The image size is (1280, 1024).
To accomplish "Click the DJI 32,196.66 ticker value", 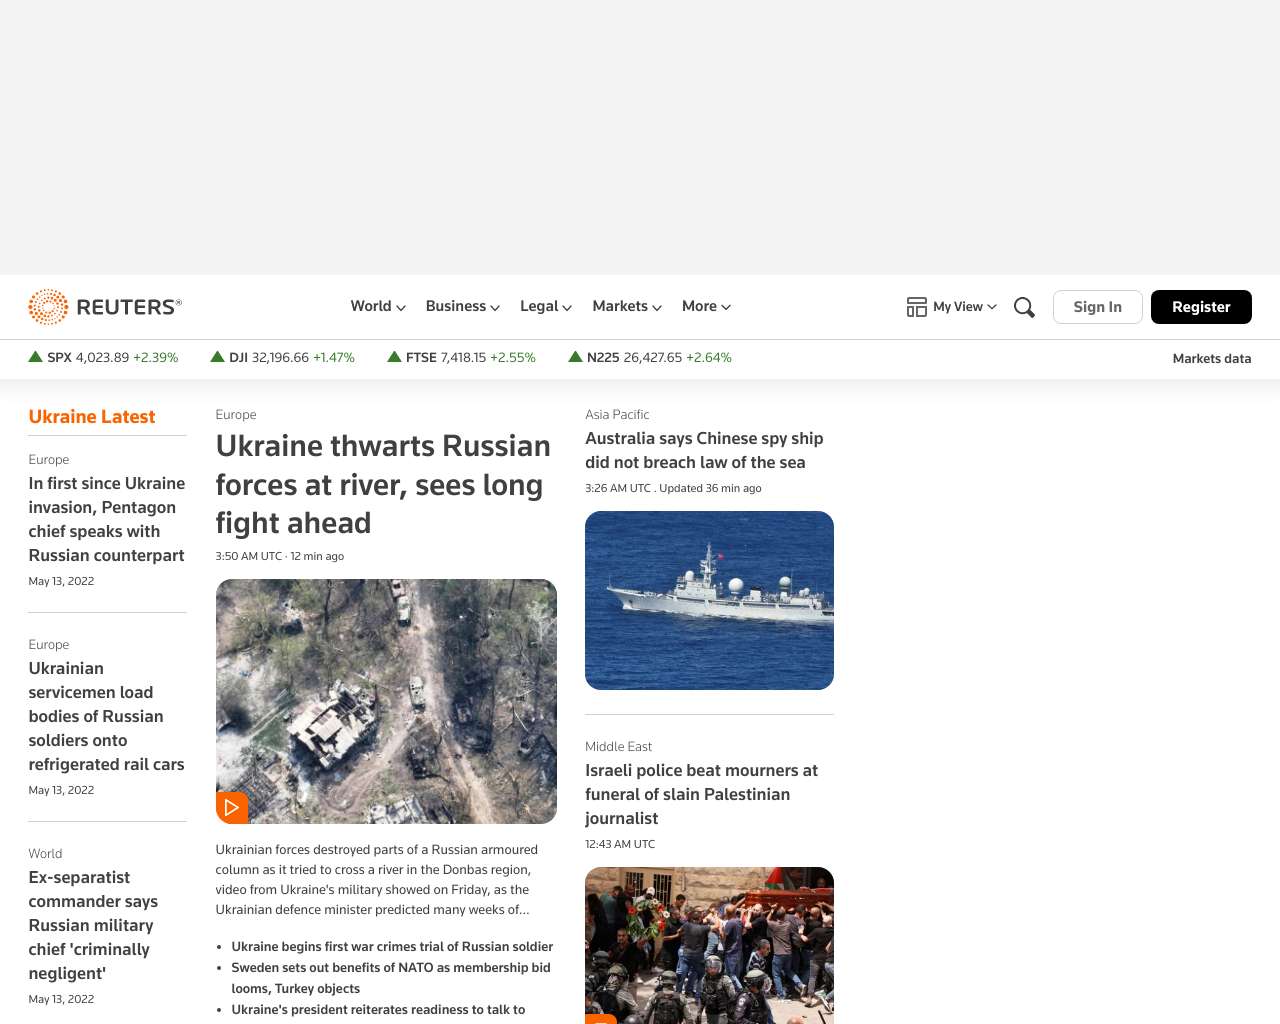I will coord(280,357).
